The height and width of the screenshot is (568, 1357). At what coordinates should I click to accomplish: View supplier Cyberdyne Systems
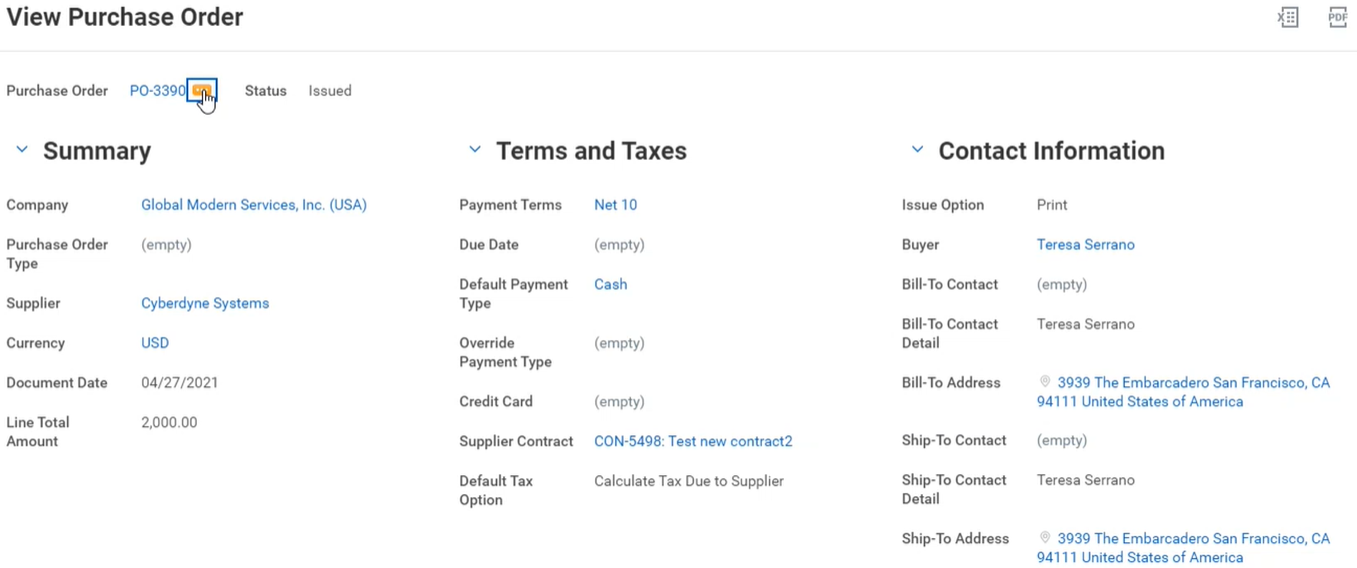click(x=205, y=303)
